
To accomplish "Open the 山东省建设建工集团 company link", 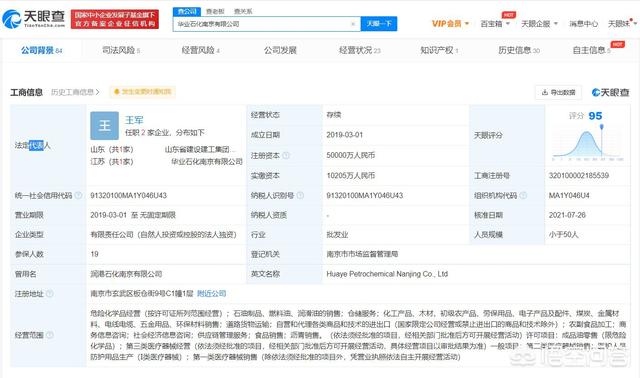I will click(200, 149).
